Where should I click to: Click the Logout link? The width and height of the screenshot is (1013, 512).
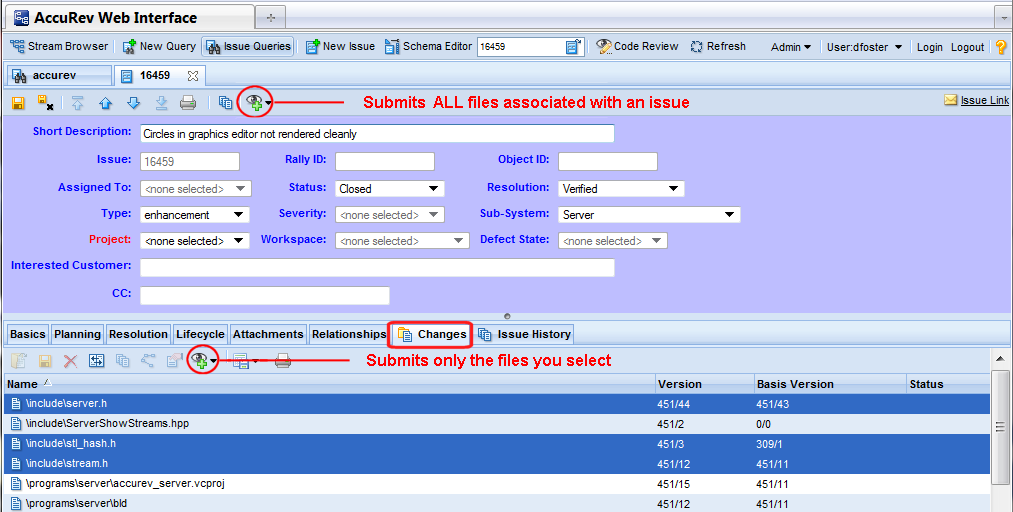(x=967, y=47)
